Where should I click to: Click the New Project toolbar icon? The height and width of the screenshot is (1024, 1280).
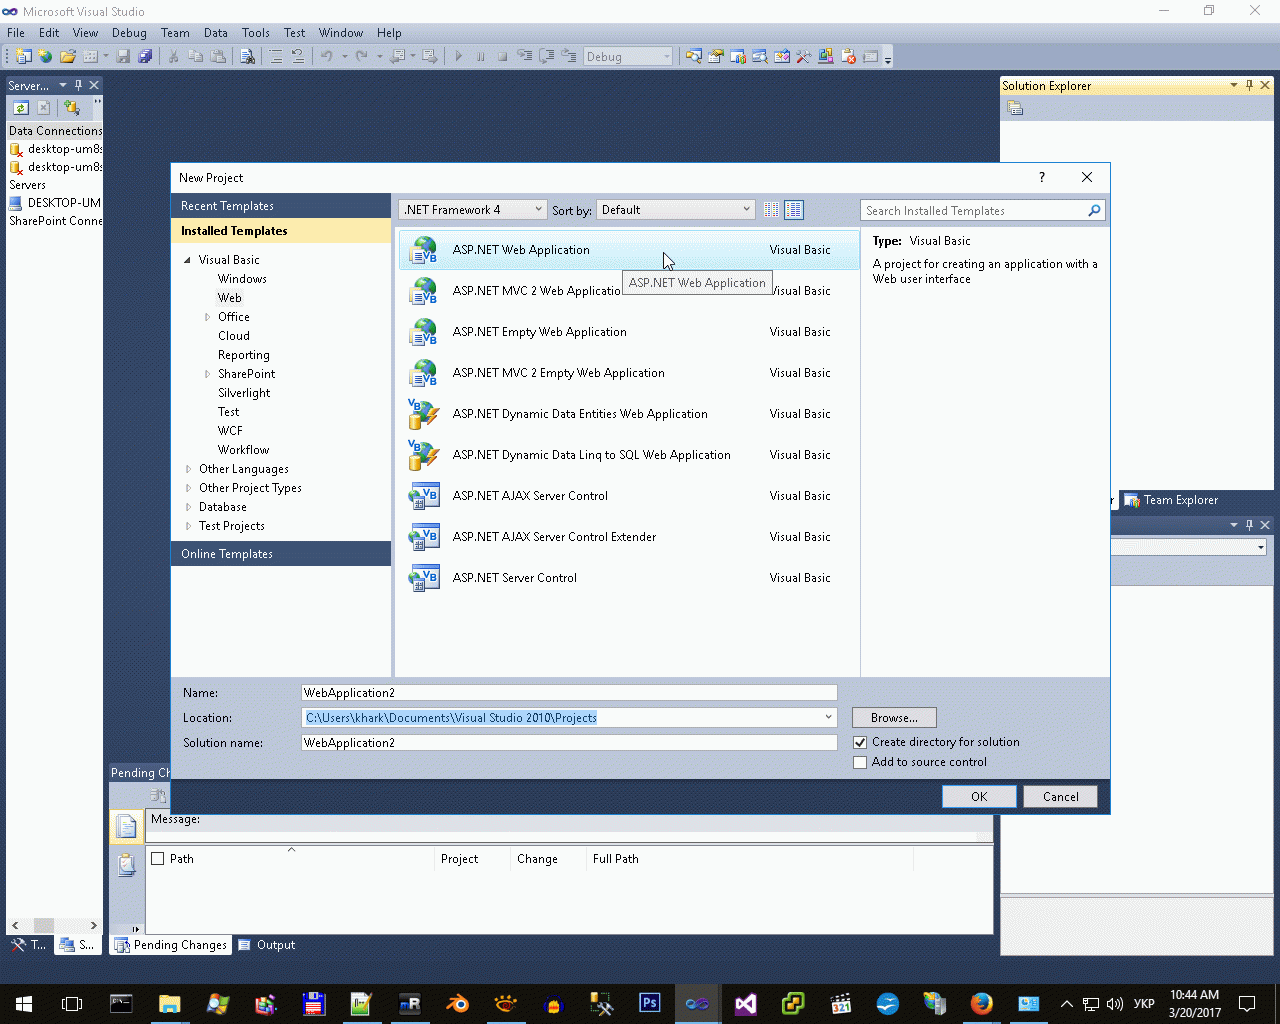[23, 57]
